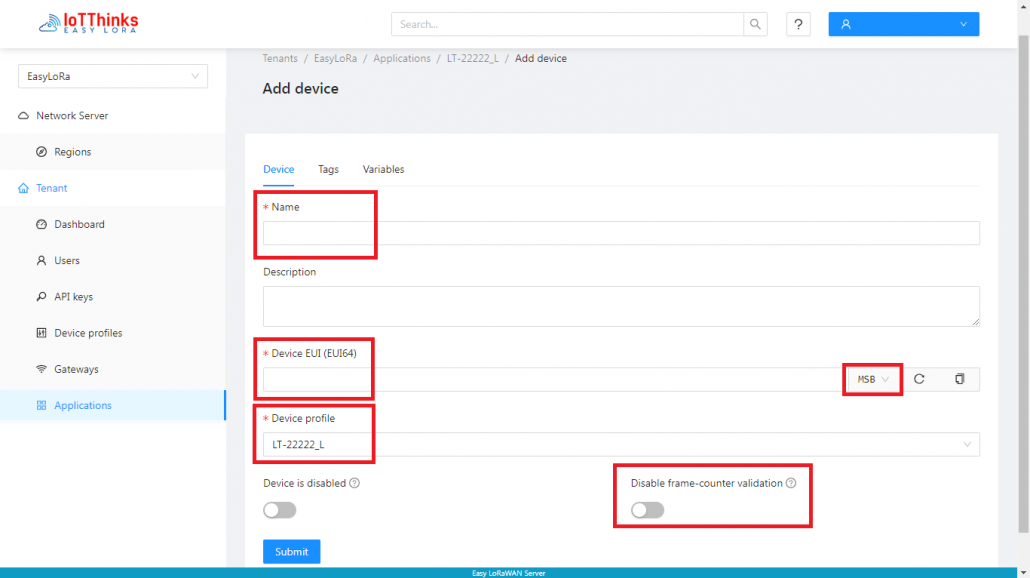Image resolution: width=1030 pixels, height=578 pixels.
Task: Expand the EasyLoRa tenant selector
Action: tap(112, 76)
